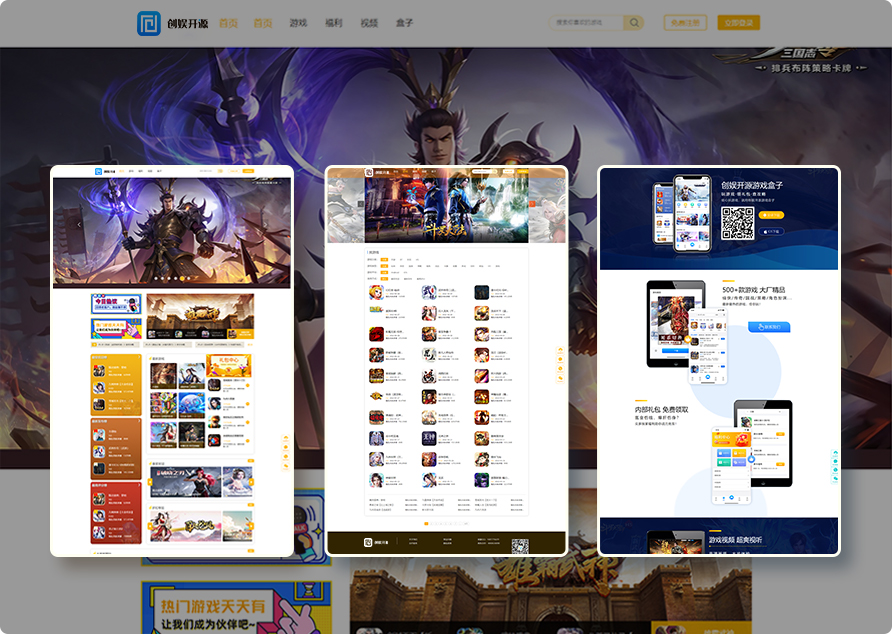Show next slide in homepage preview carousel
Screen dimensions: 892x634
(x=265, y=225)
